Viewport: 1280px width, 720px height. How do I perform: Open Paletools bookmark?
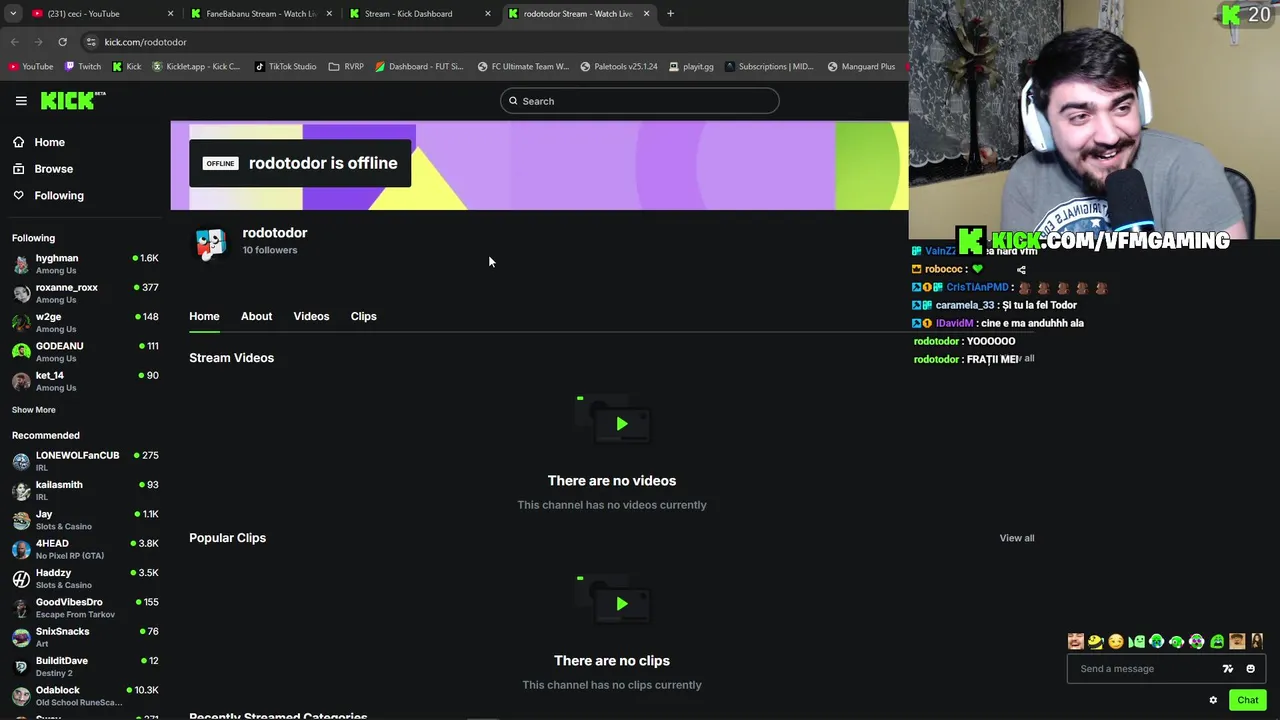[618, 67]
